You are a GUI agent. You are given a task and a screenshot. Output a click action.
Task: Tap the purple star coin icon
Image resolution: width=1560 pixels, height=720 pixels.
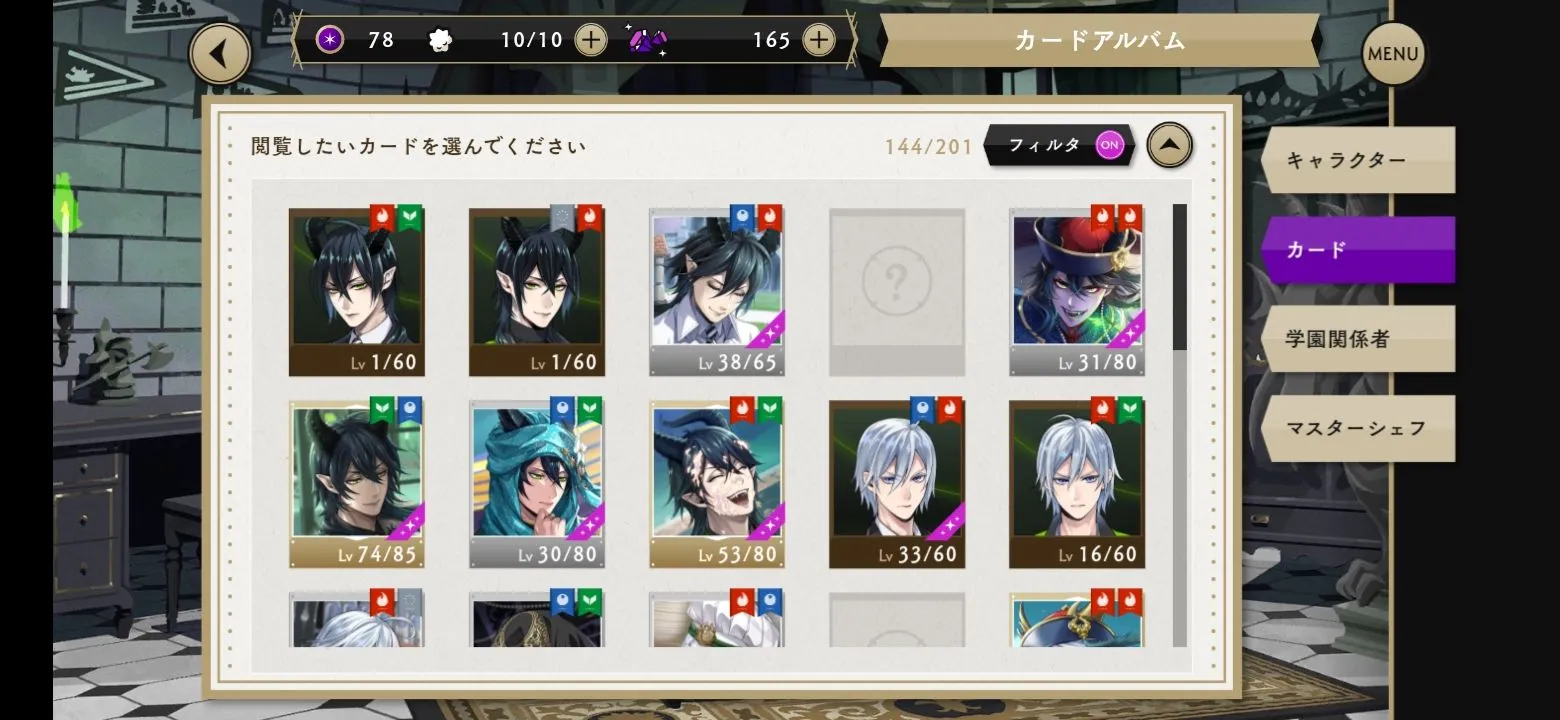330,40
